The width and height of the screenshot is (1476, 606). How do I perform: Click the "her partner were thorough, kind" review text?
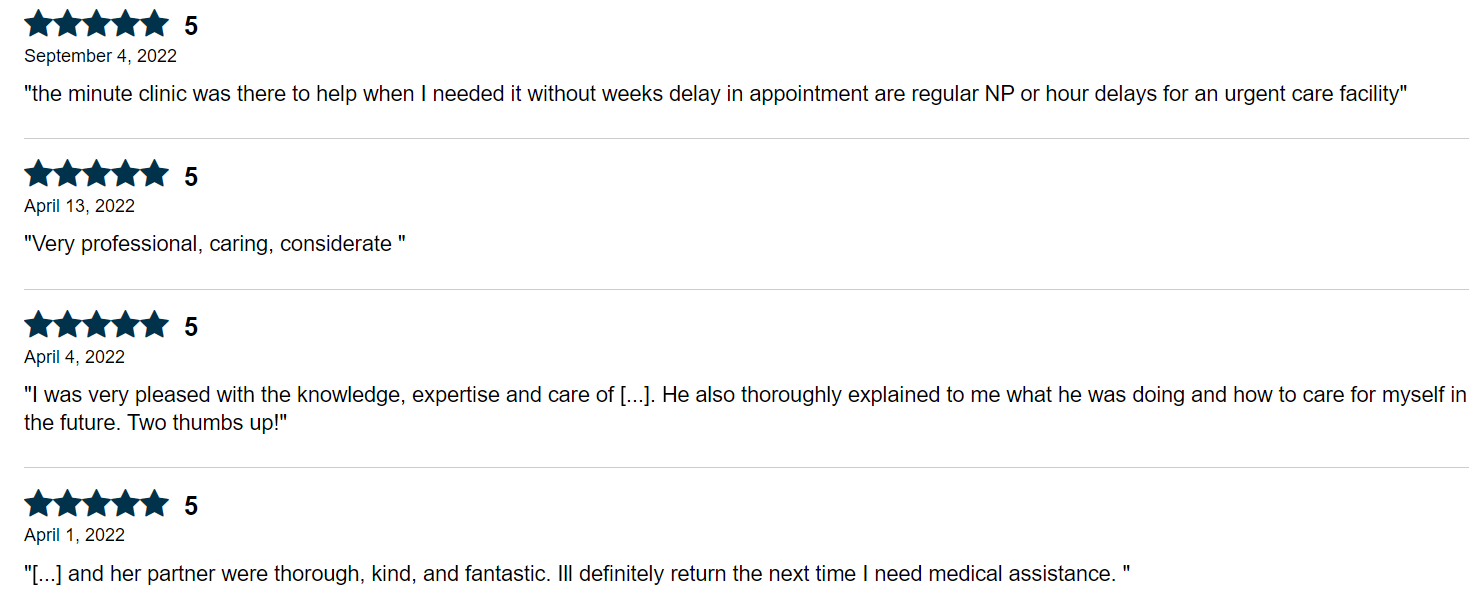pos(577,574)
